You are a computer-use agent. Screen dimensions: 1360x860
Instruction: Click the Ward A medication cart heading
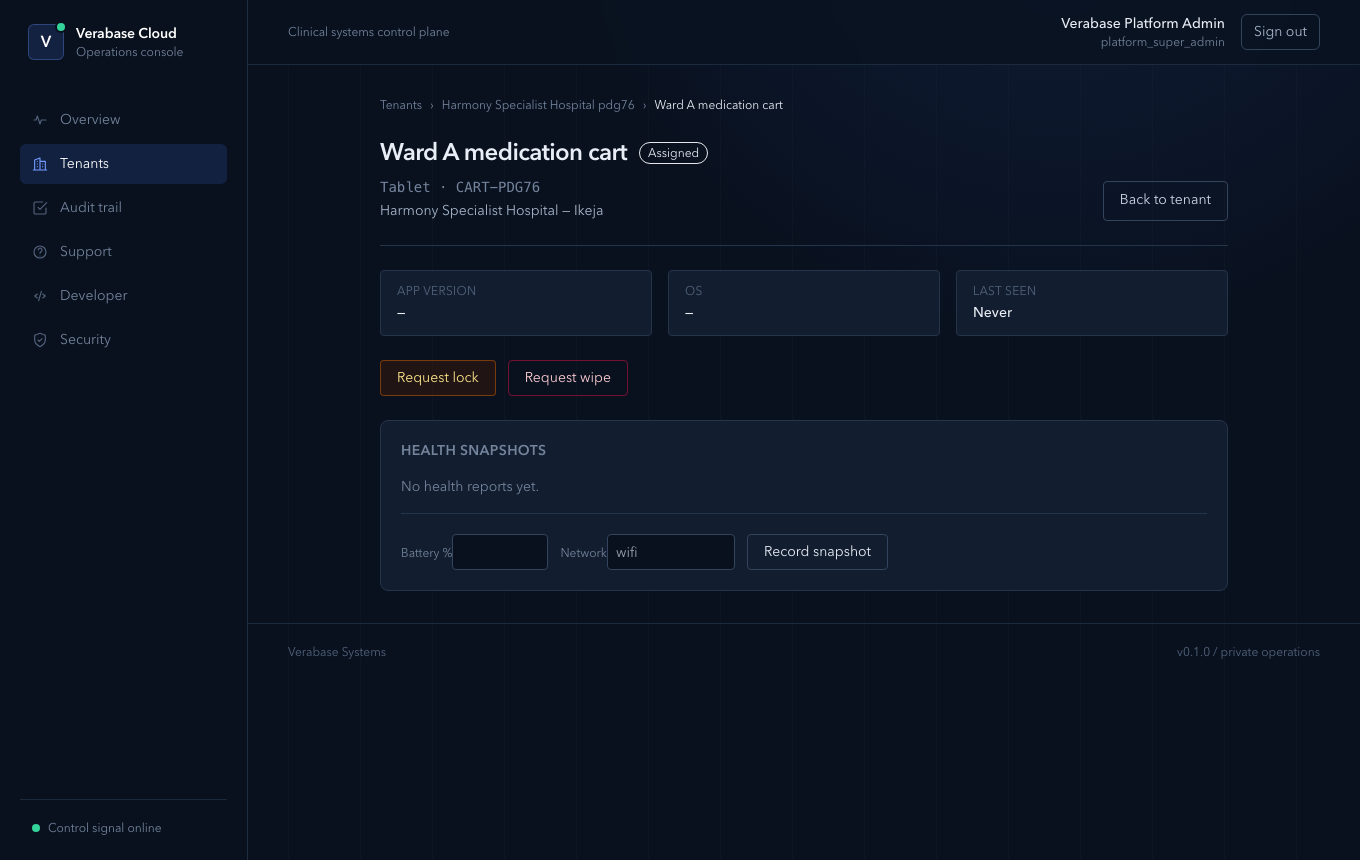[x=504, y=152]
